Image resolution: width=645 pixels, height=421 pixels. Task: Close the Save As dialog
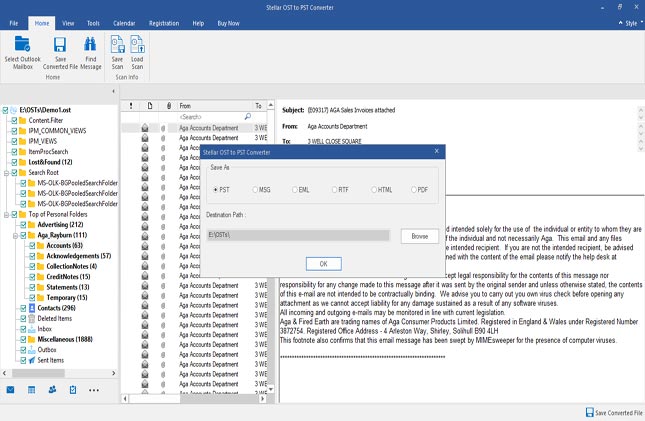(436, 151)
